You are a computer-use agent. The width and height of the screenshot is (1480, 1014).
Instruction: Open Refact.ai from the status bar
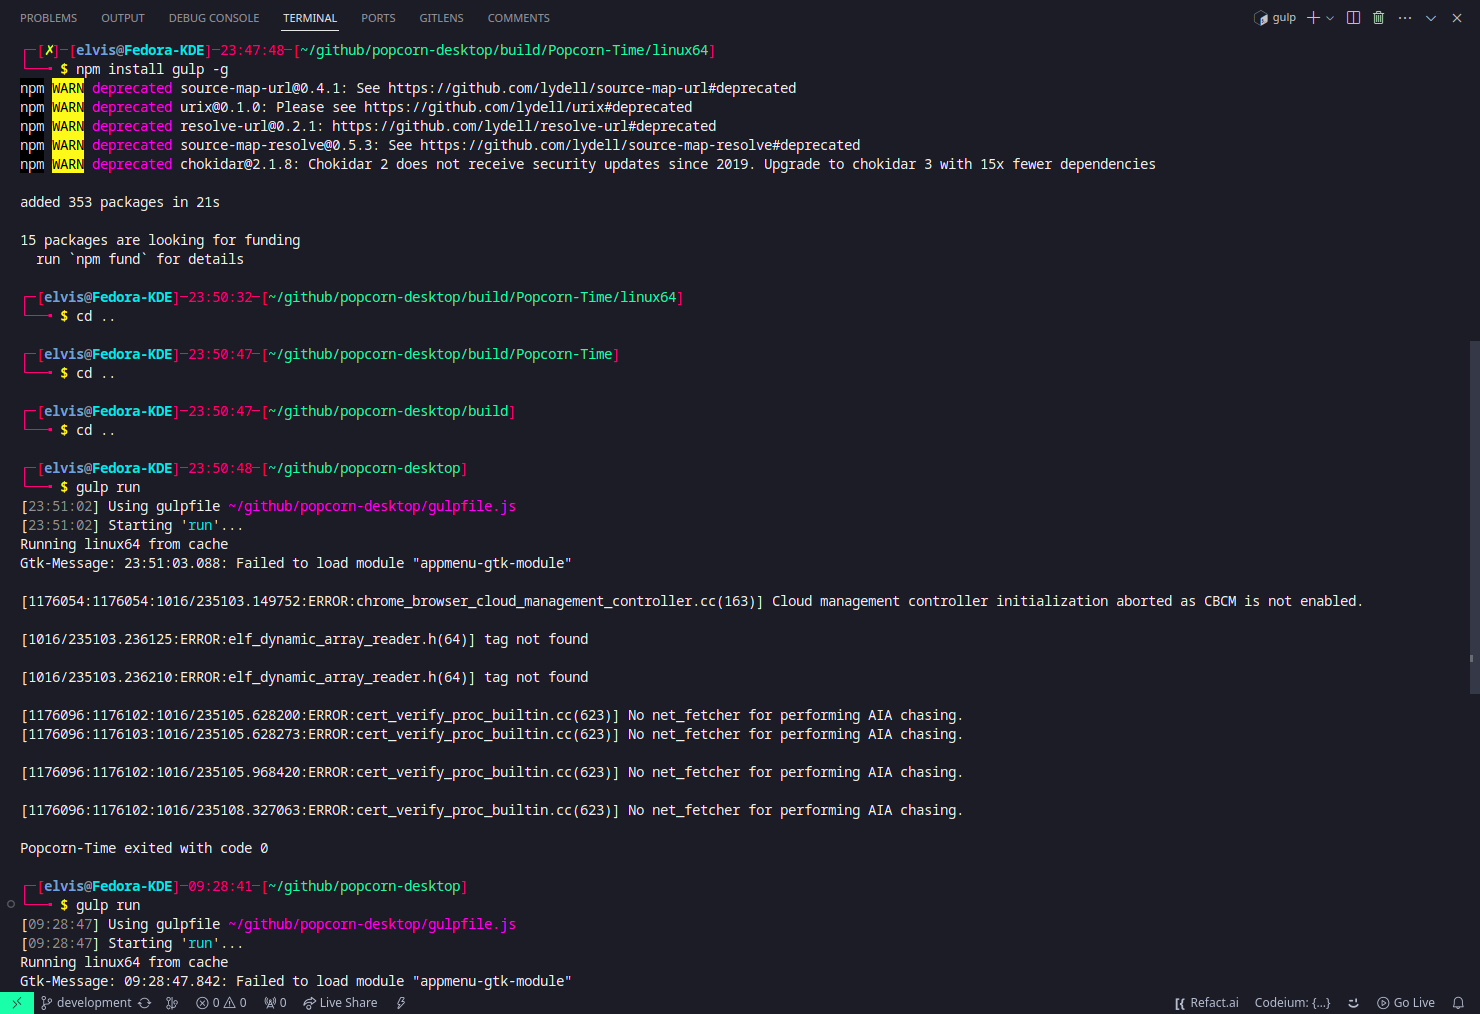pyautogui.click(x=1206, y=1002)
